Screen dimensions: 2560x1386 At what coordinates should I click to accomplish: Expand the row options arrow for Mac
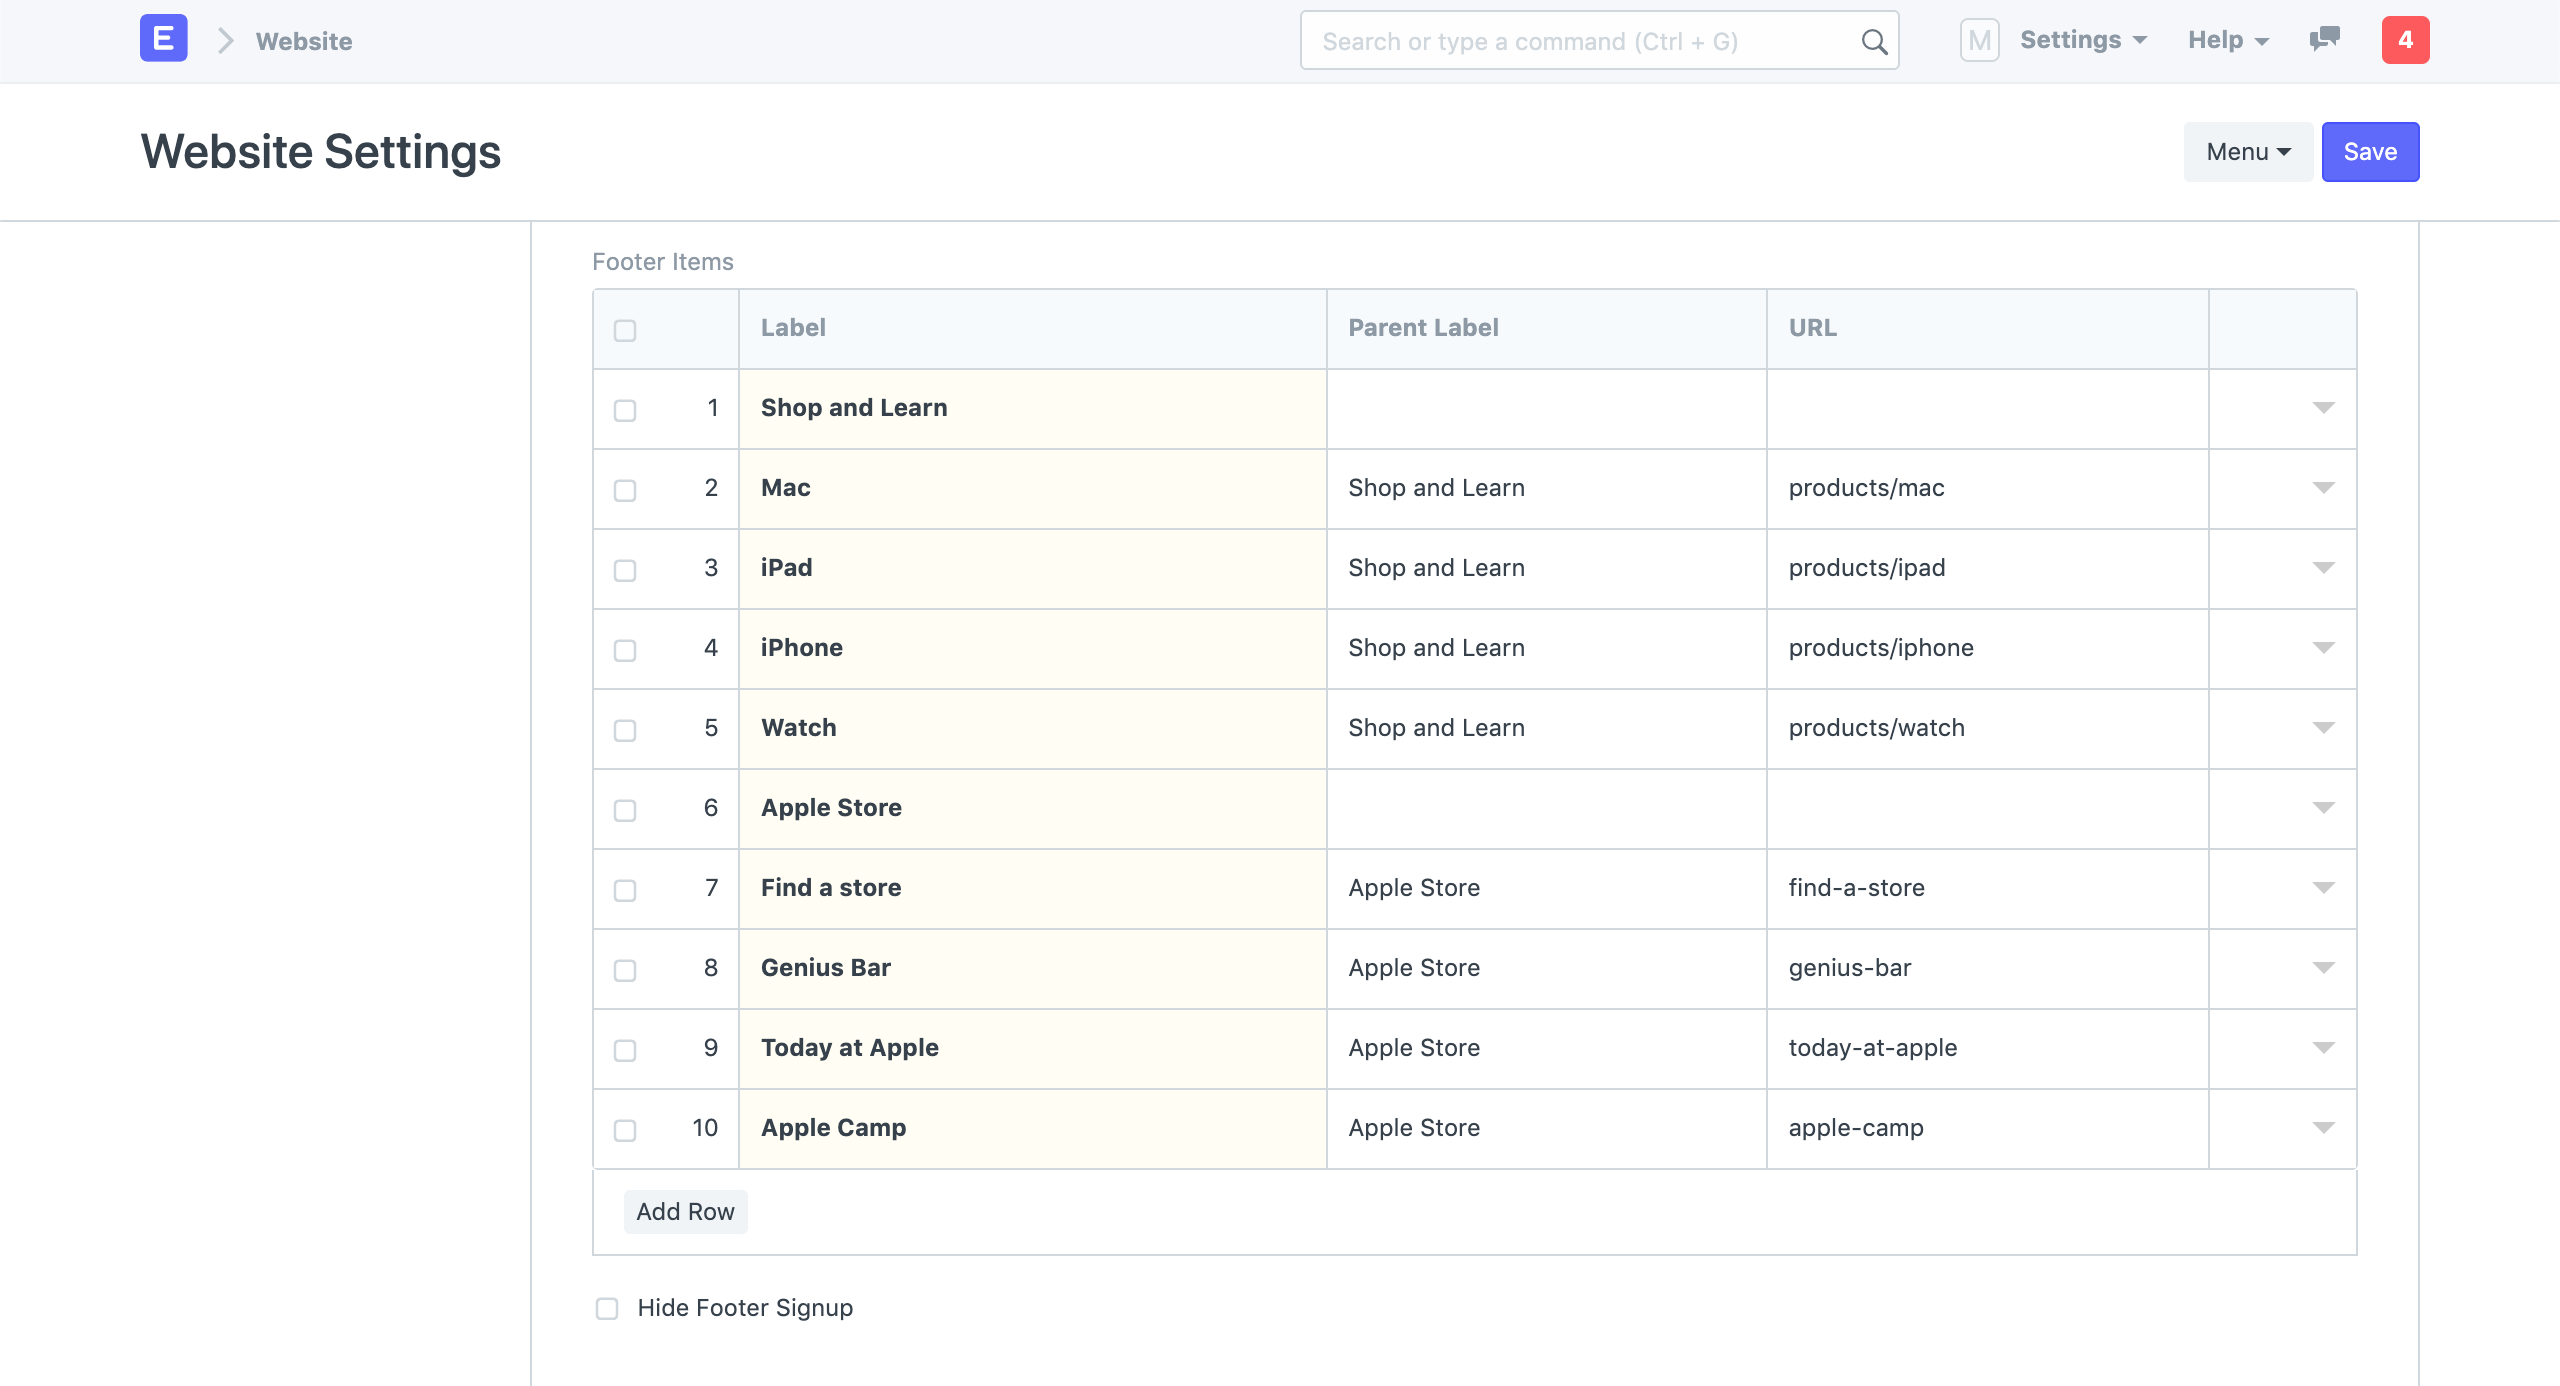click(2324, 489)
